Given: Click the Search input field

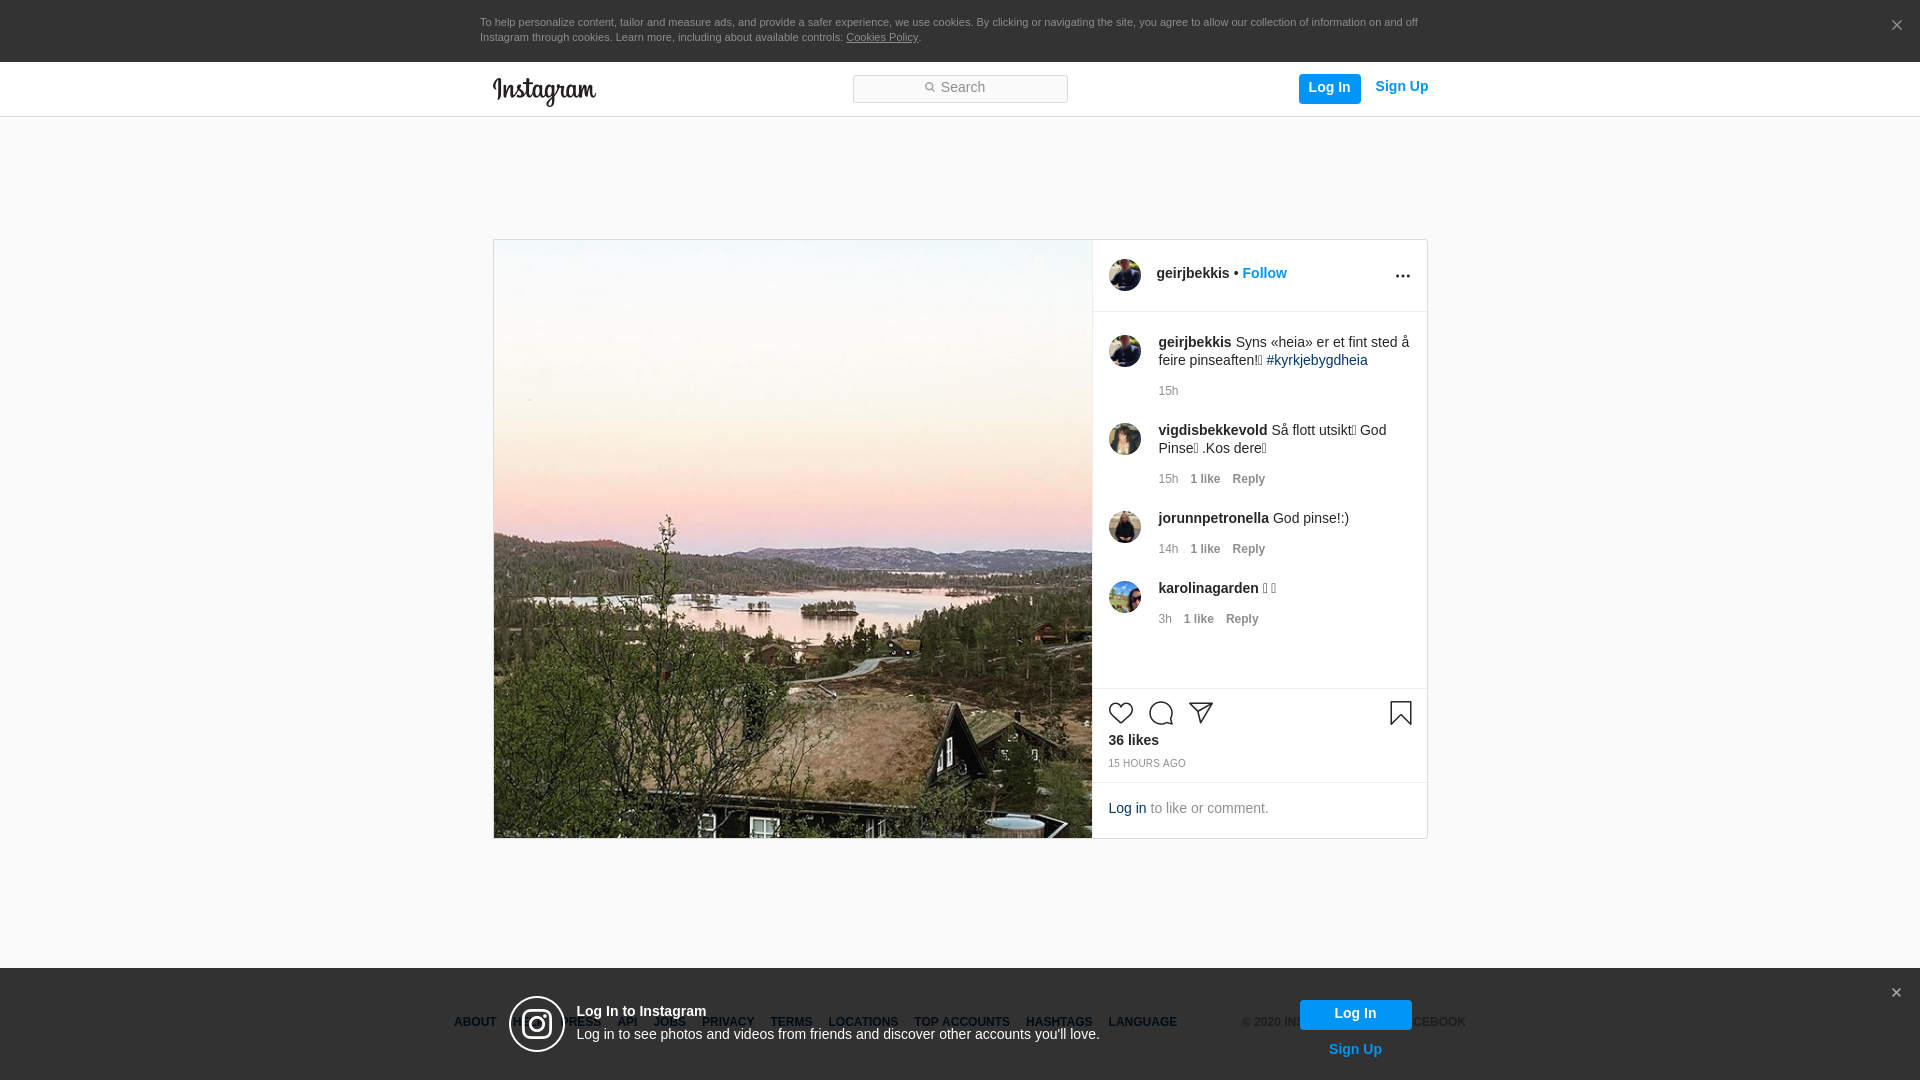Looking at the screenshot, I should pyautogui.click(x=960, y=88).
